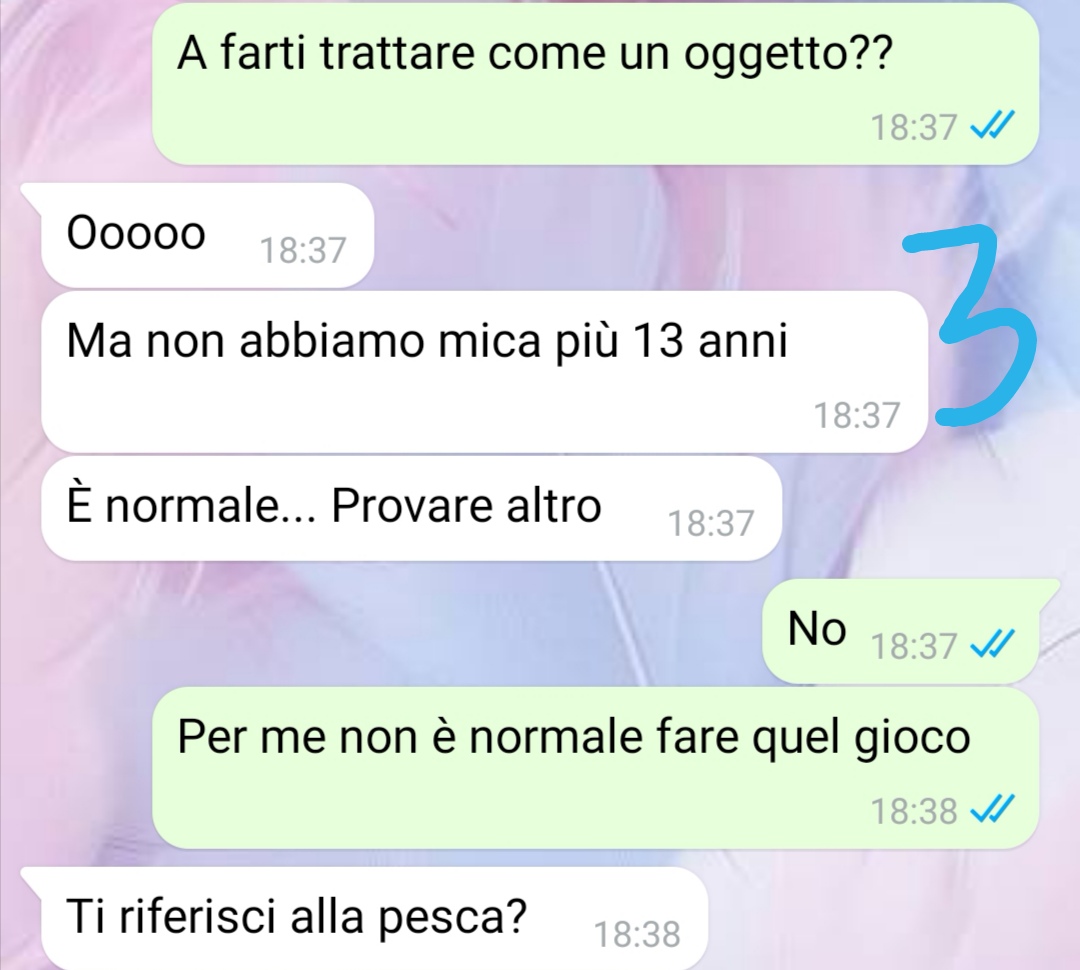Tap read receipt ticks beside 'No' message
Viewport: 1080px width, 970px height.
click(x=992, y=645)
